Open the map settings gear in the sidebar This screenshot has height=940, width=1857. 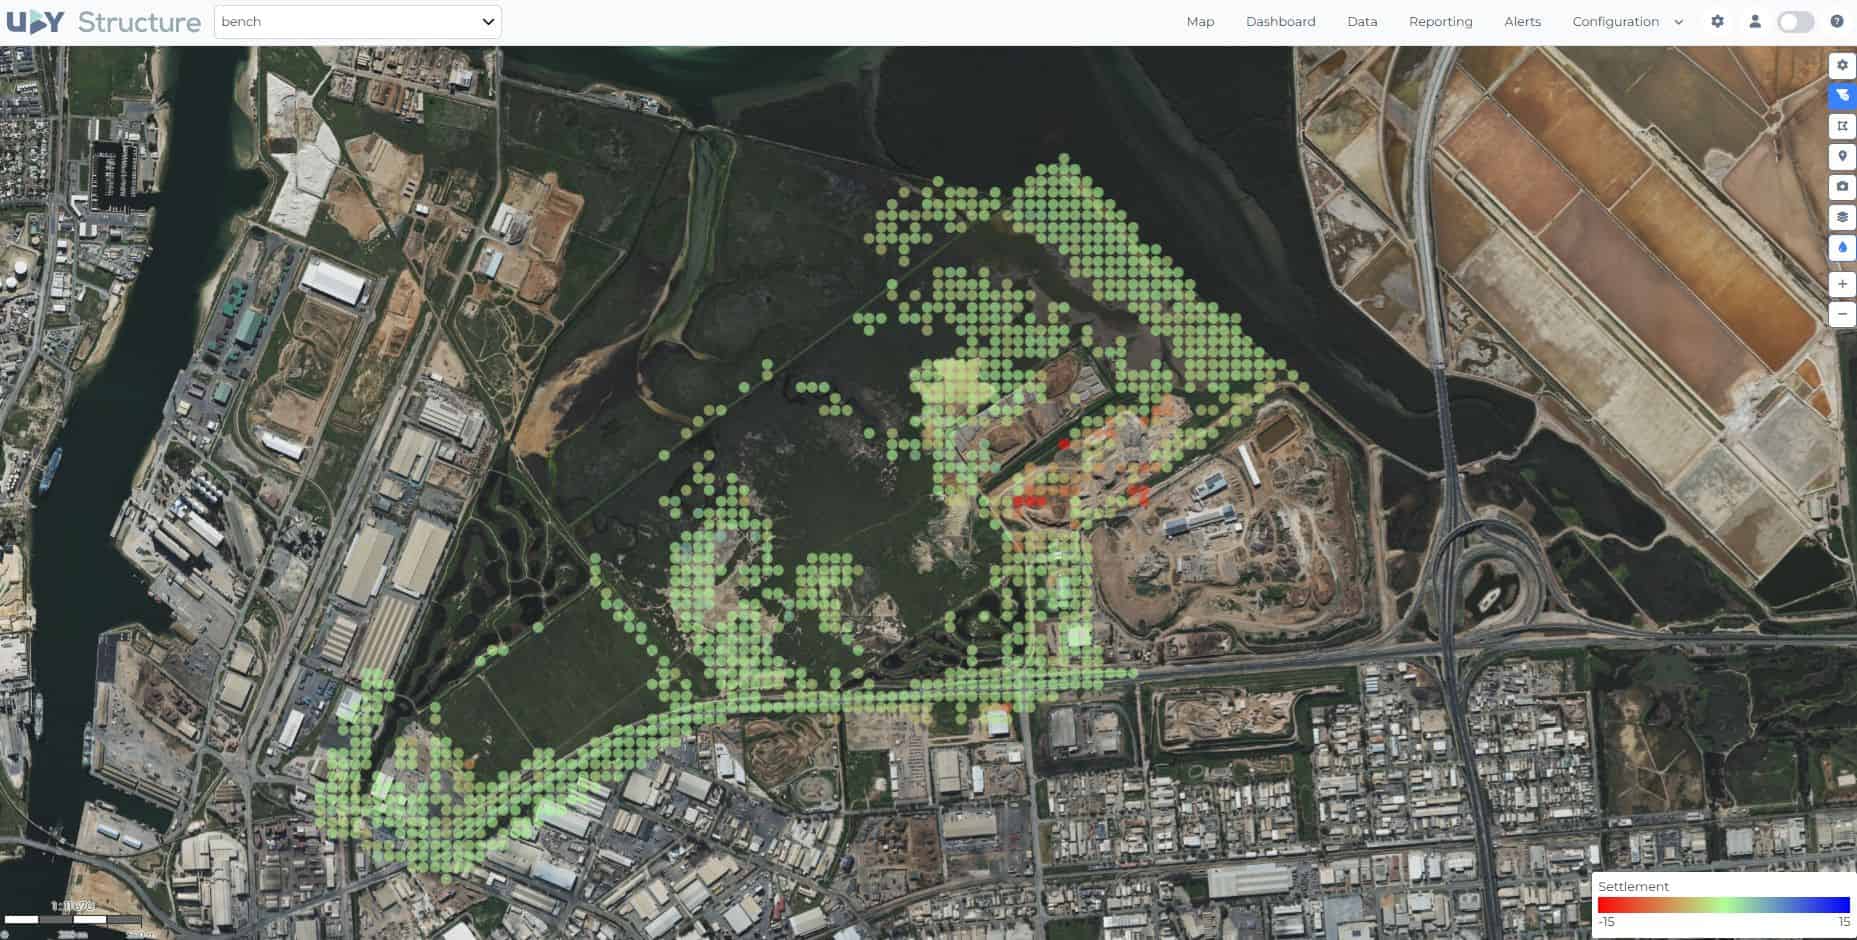[x=1841, y=66]
